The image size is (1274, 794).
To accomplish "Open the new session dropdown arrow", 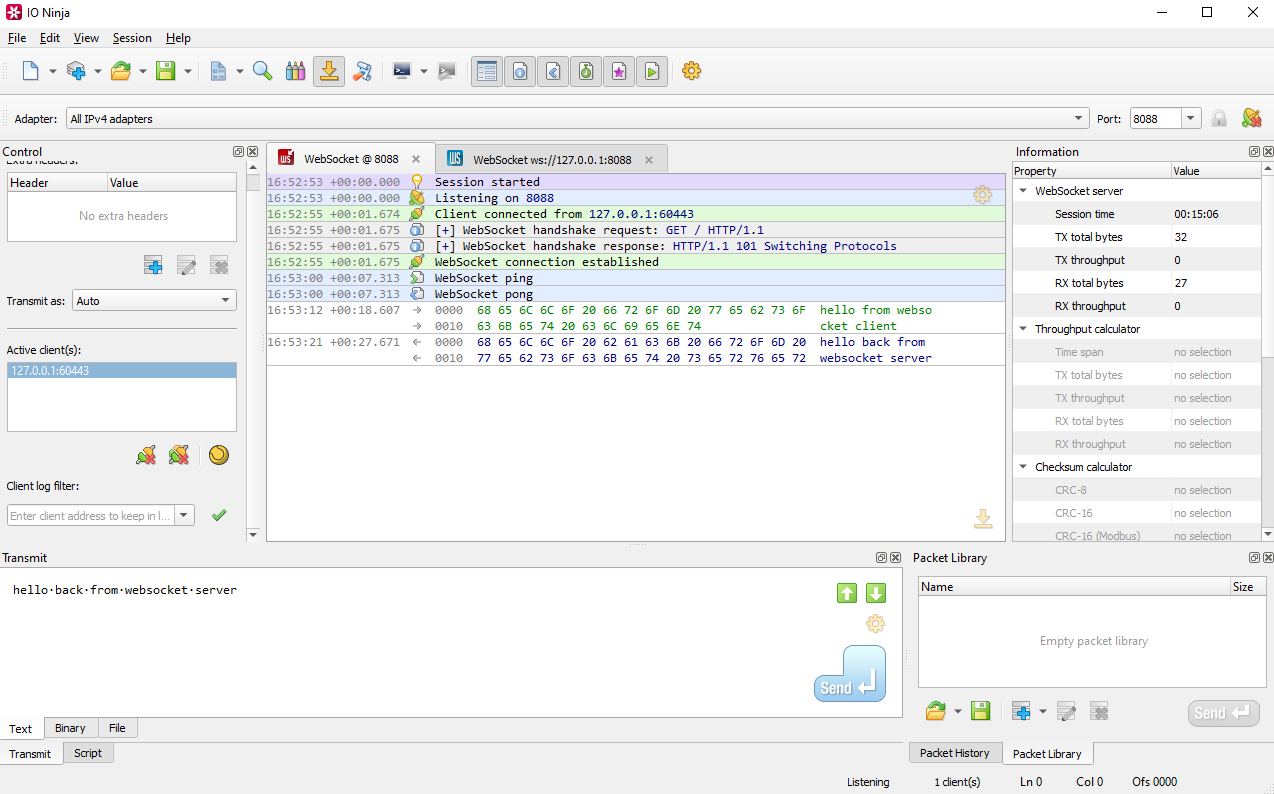I will coord(53,71).
